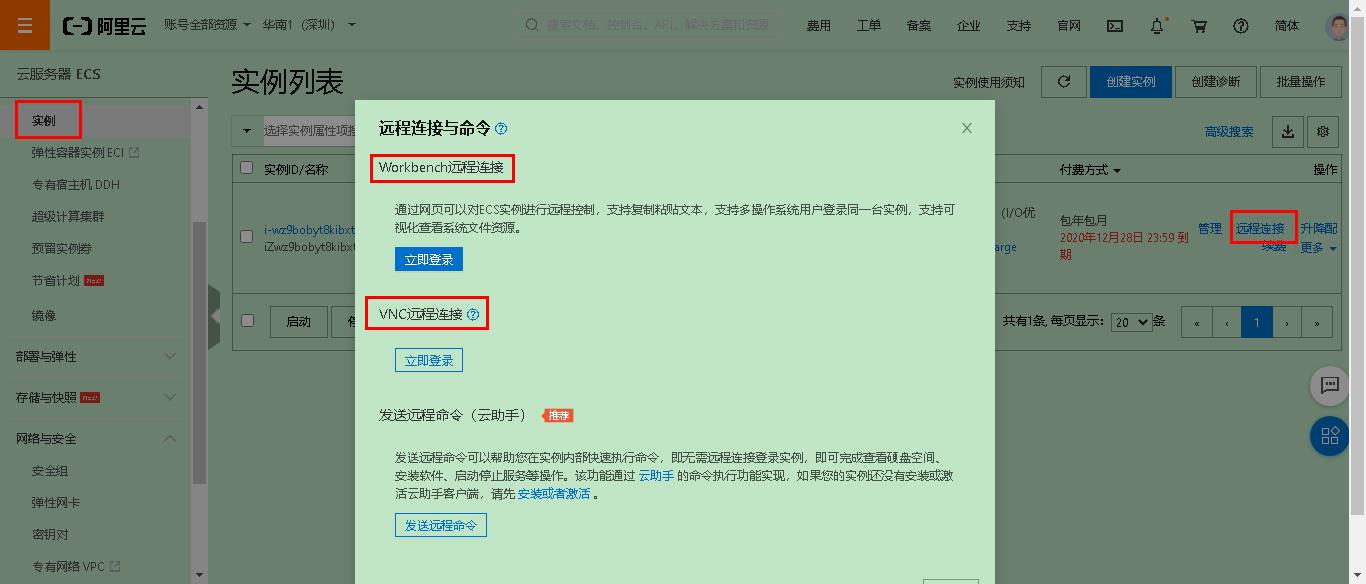
Task: Select the 费用 menu item
Action: (818, 25)
